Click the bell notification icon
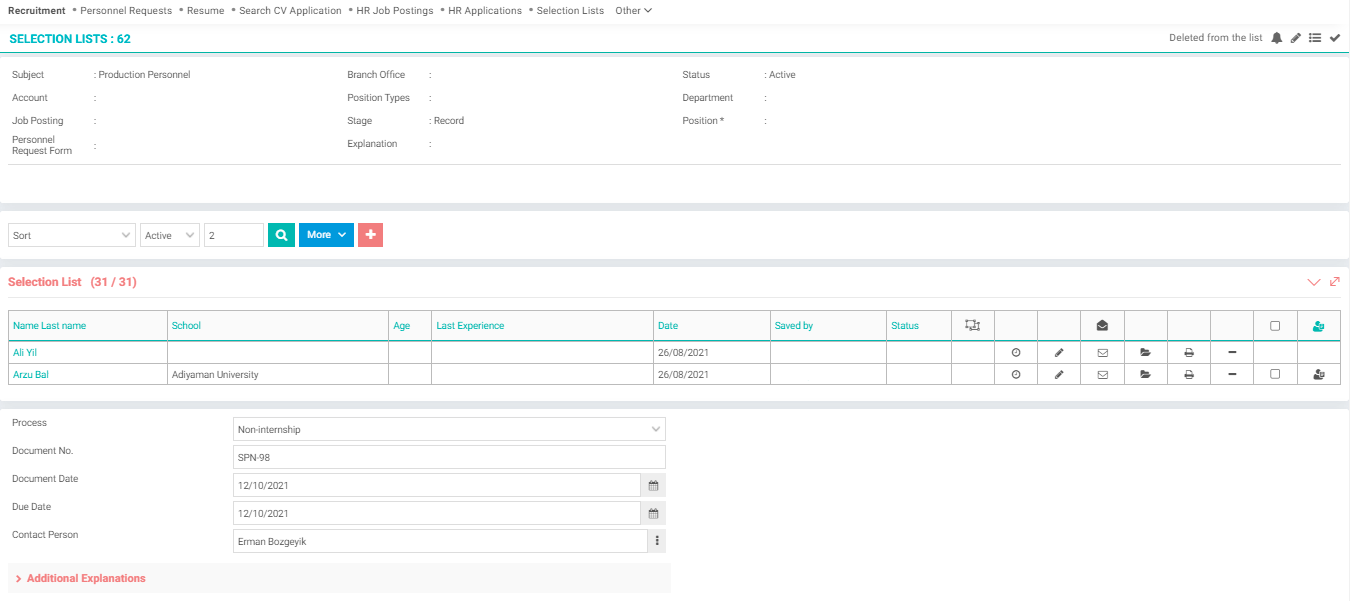The width and height of the screenshot is (1350, 601). tap(1277, 38)
